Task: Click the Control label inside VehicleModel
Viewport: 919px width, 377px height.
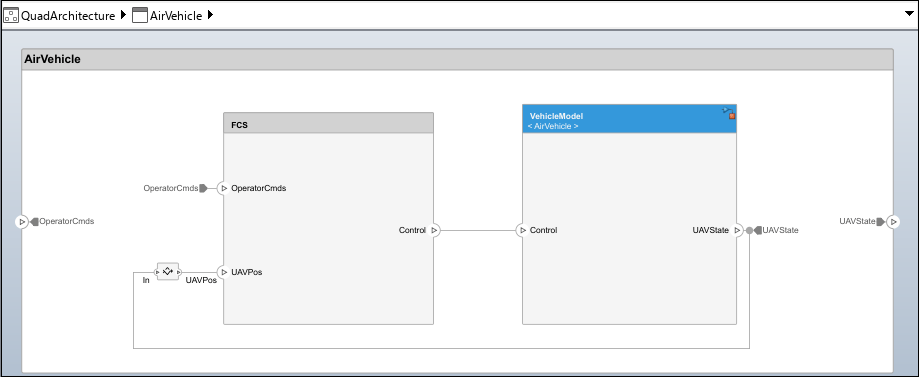Action: click(543, 230)
